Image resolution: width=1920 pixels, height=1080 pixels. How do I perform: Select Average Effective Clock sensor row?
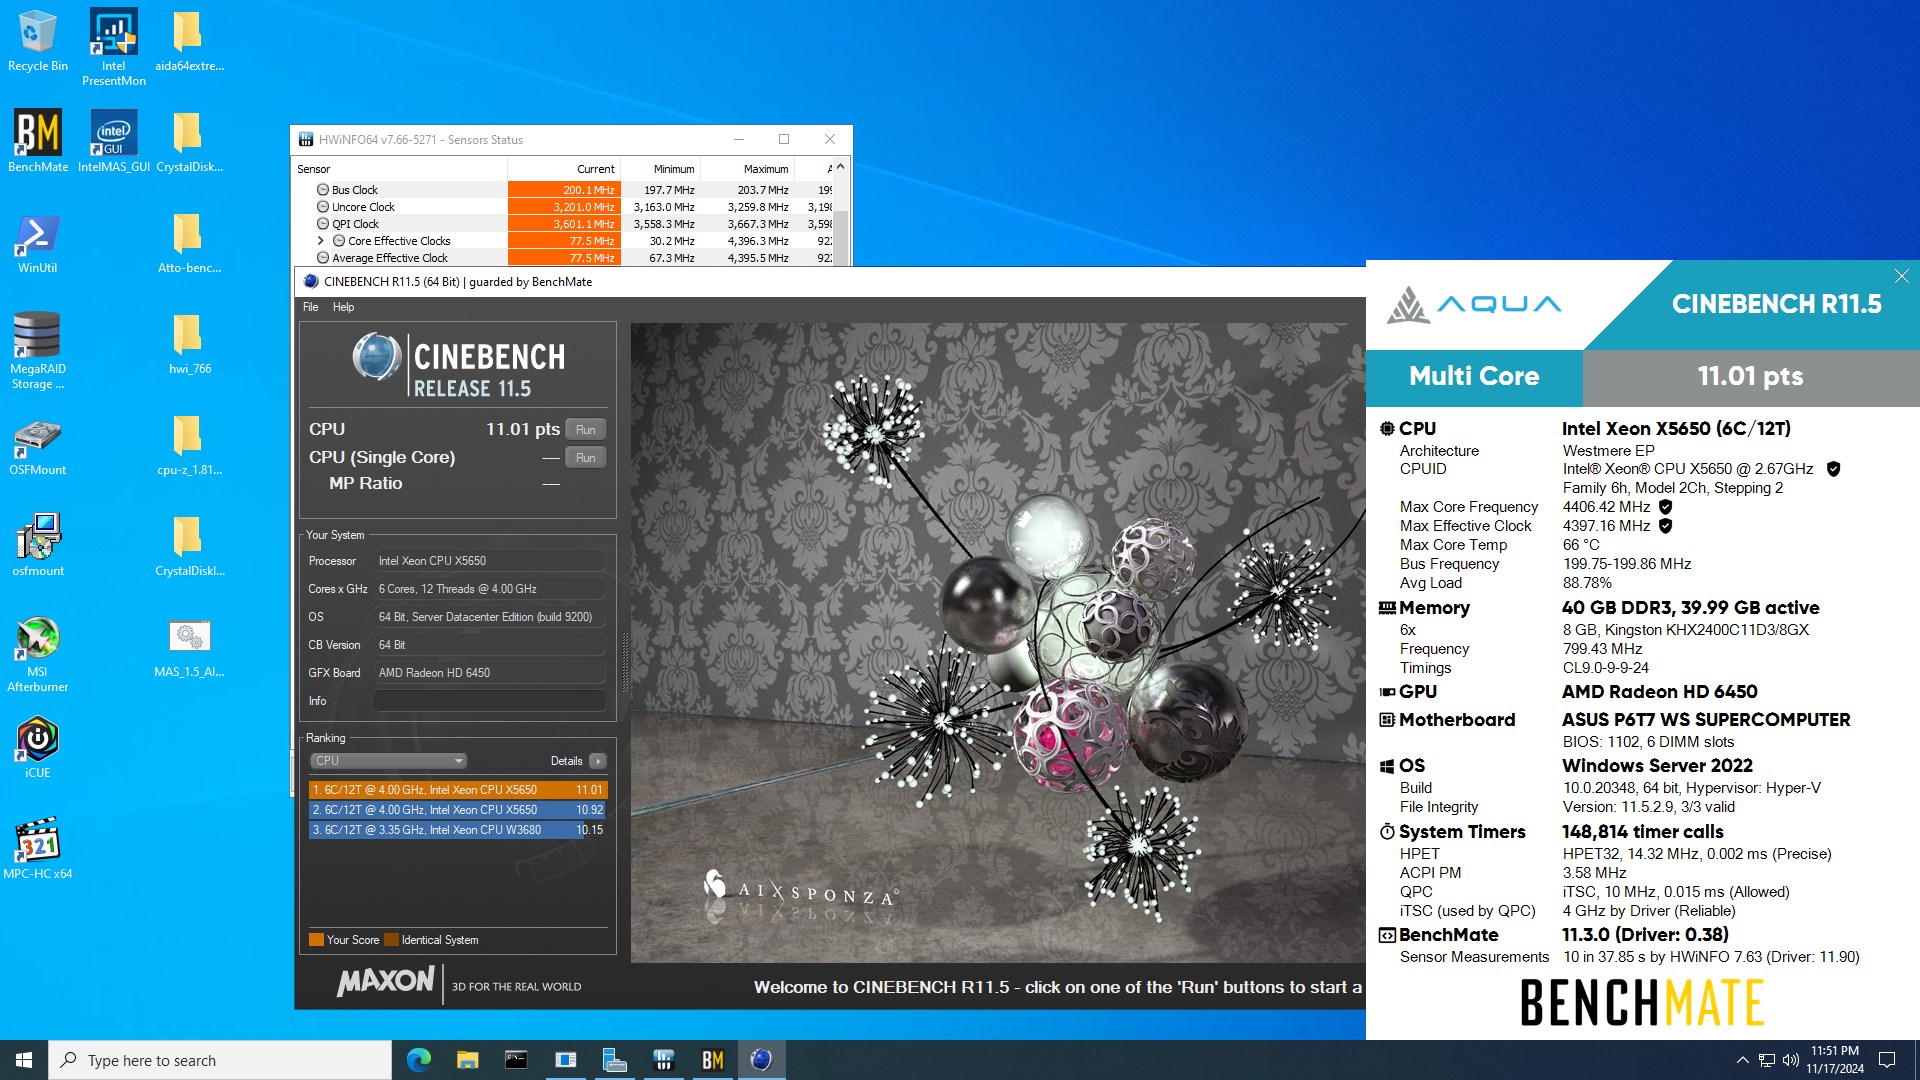pos(563,258)
